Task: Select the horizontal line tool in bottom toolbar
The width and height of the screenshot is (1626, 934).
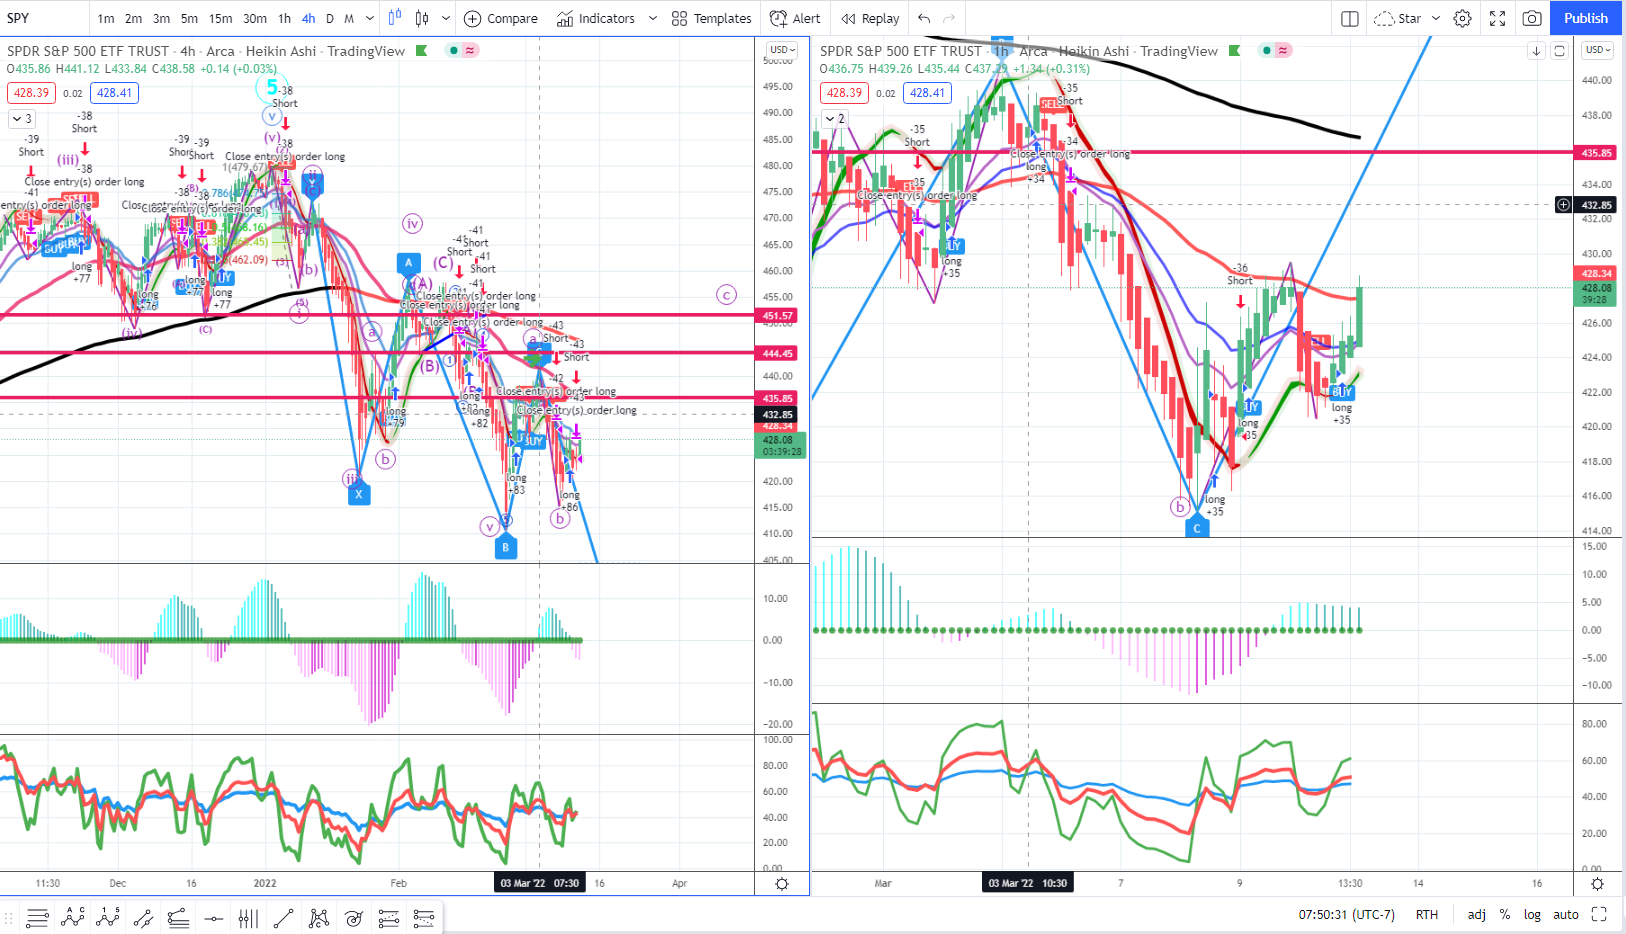Action: 213,918
